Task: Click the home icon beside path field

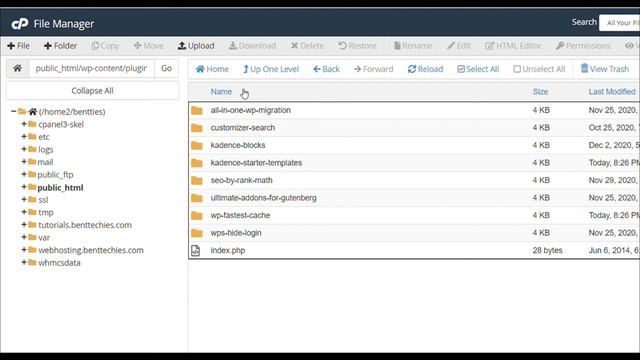Action: coord(18,68)
